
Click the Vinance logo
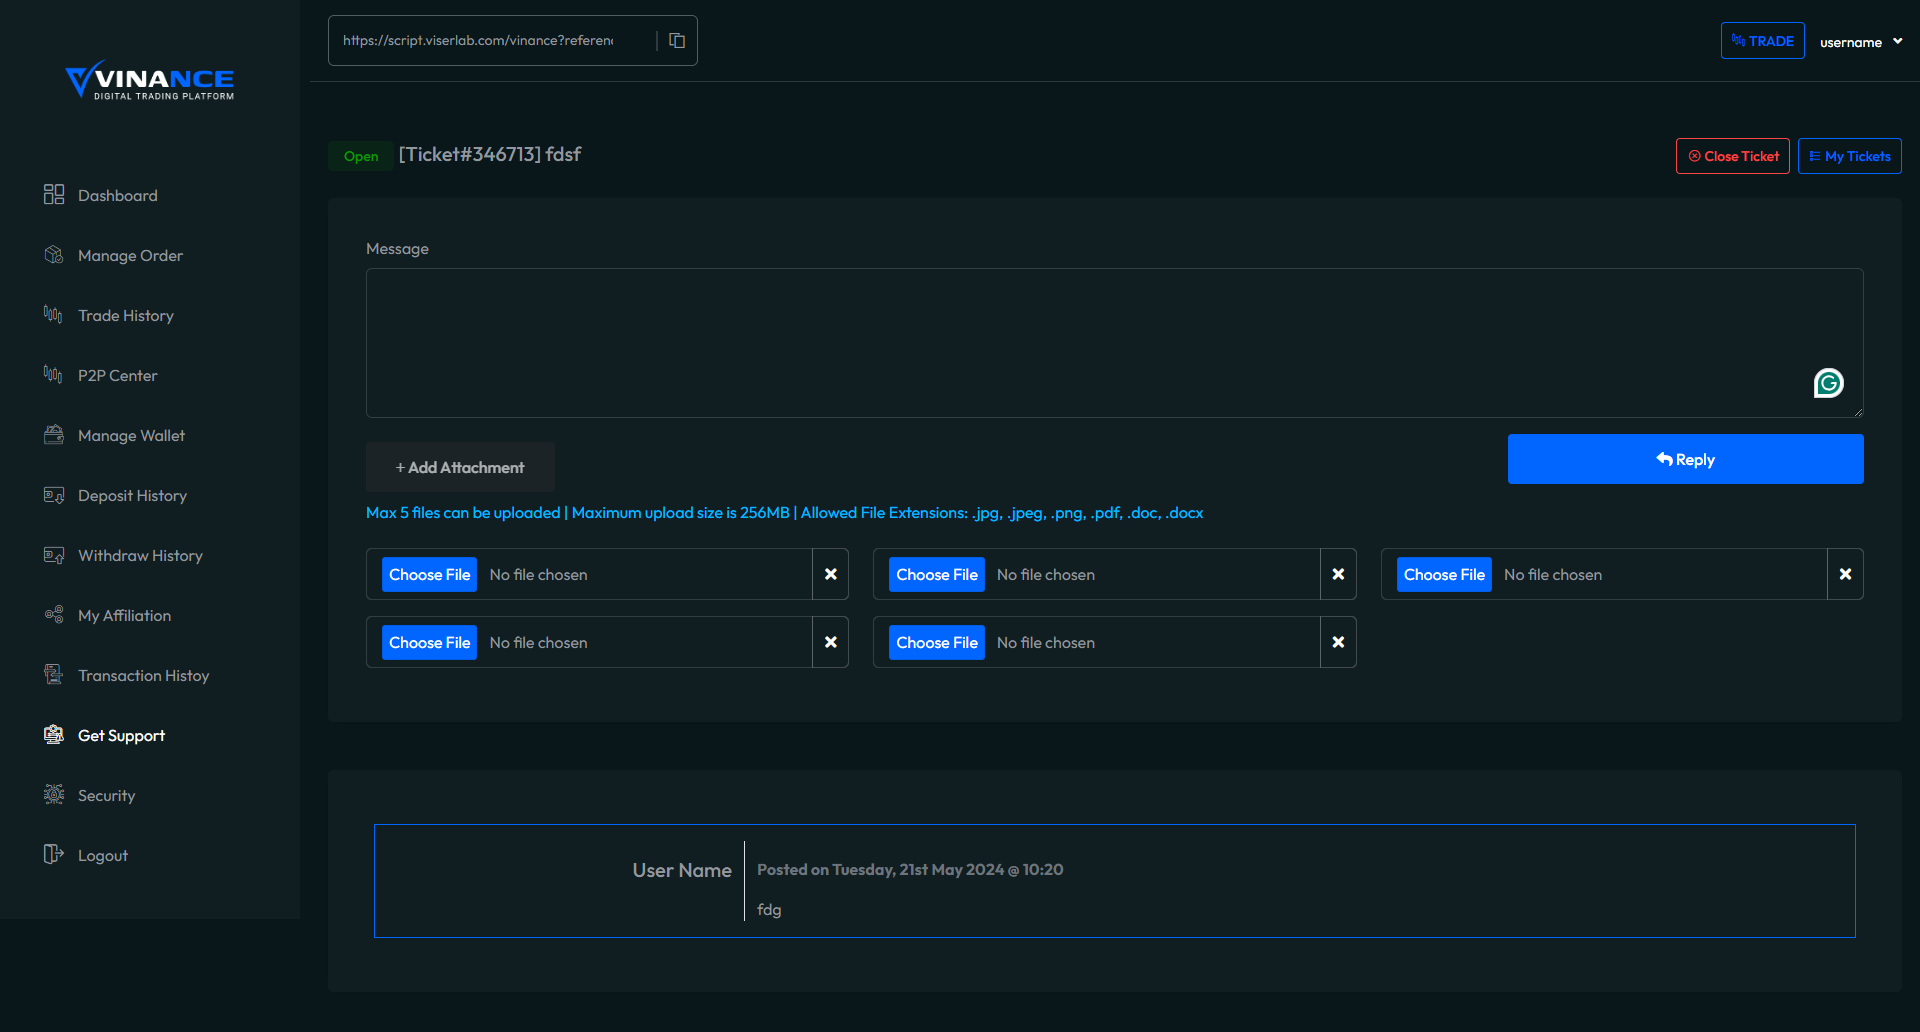coord(150,80)
